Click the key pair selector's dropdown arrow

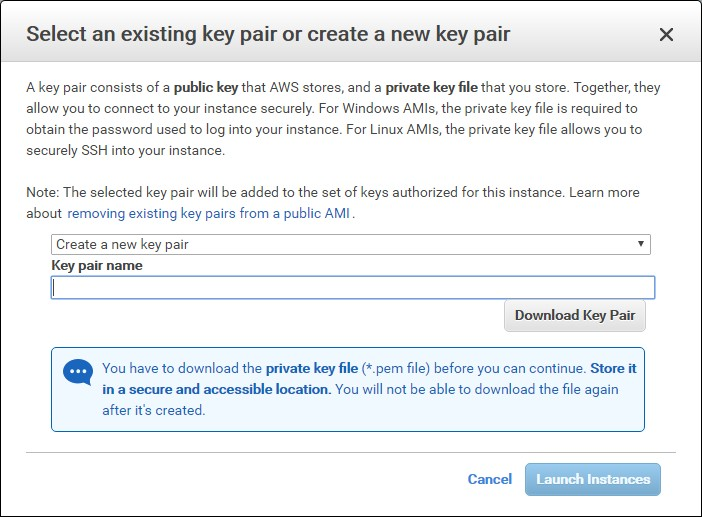tap(641, 244)
